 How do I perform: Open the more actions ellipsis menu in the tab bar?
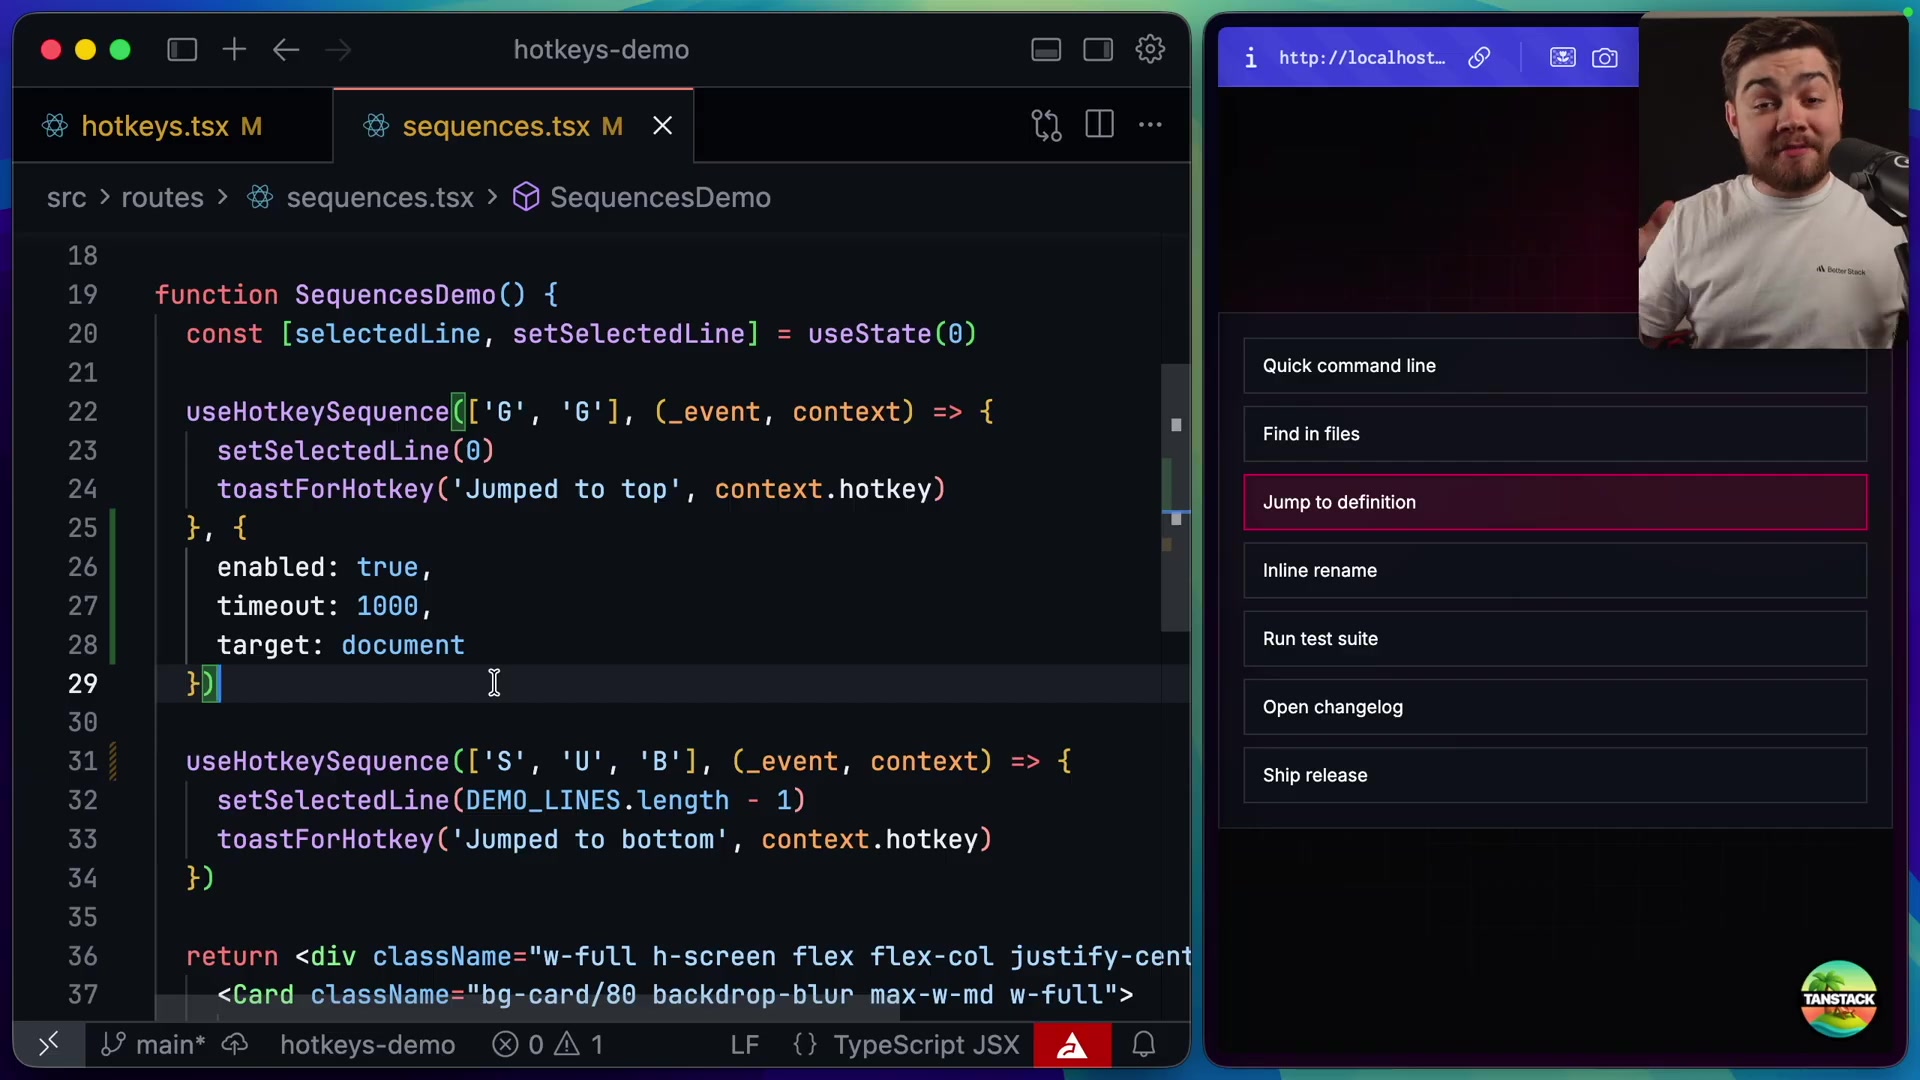(x=1149, y=124)
